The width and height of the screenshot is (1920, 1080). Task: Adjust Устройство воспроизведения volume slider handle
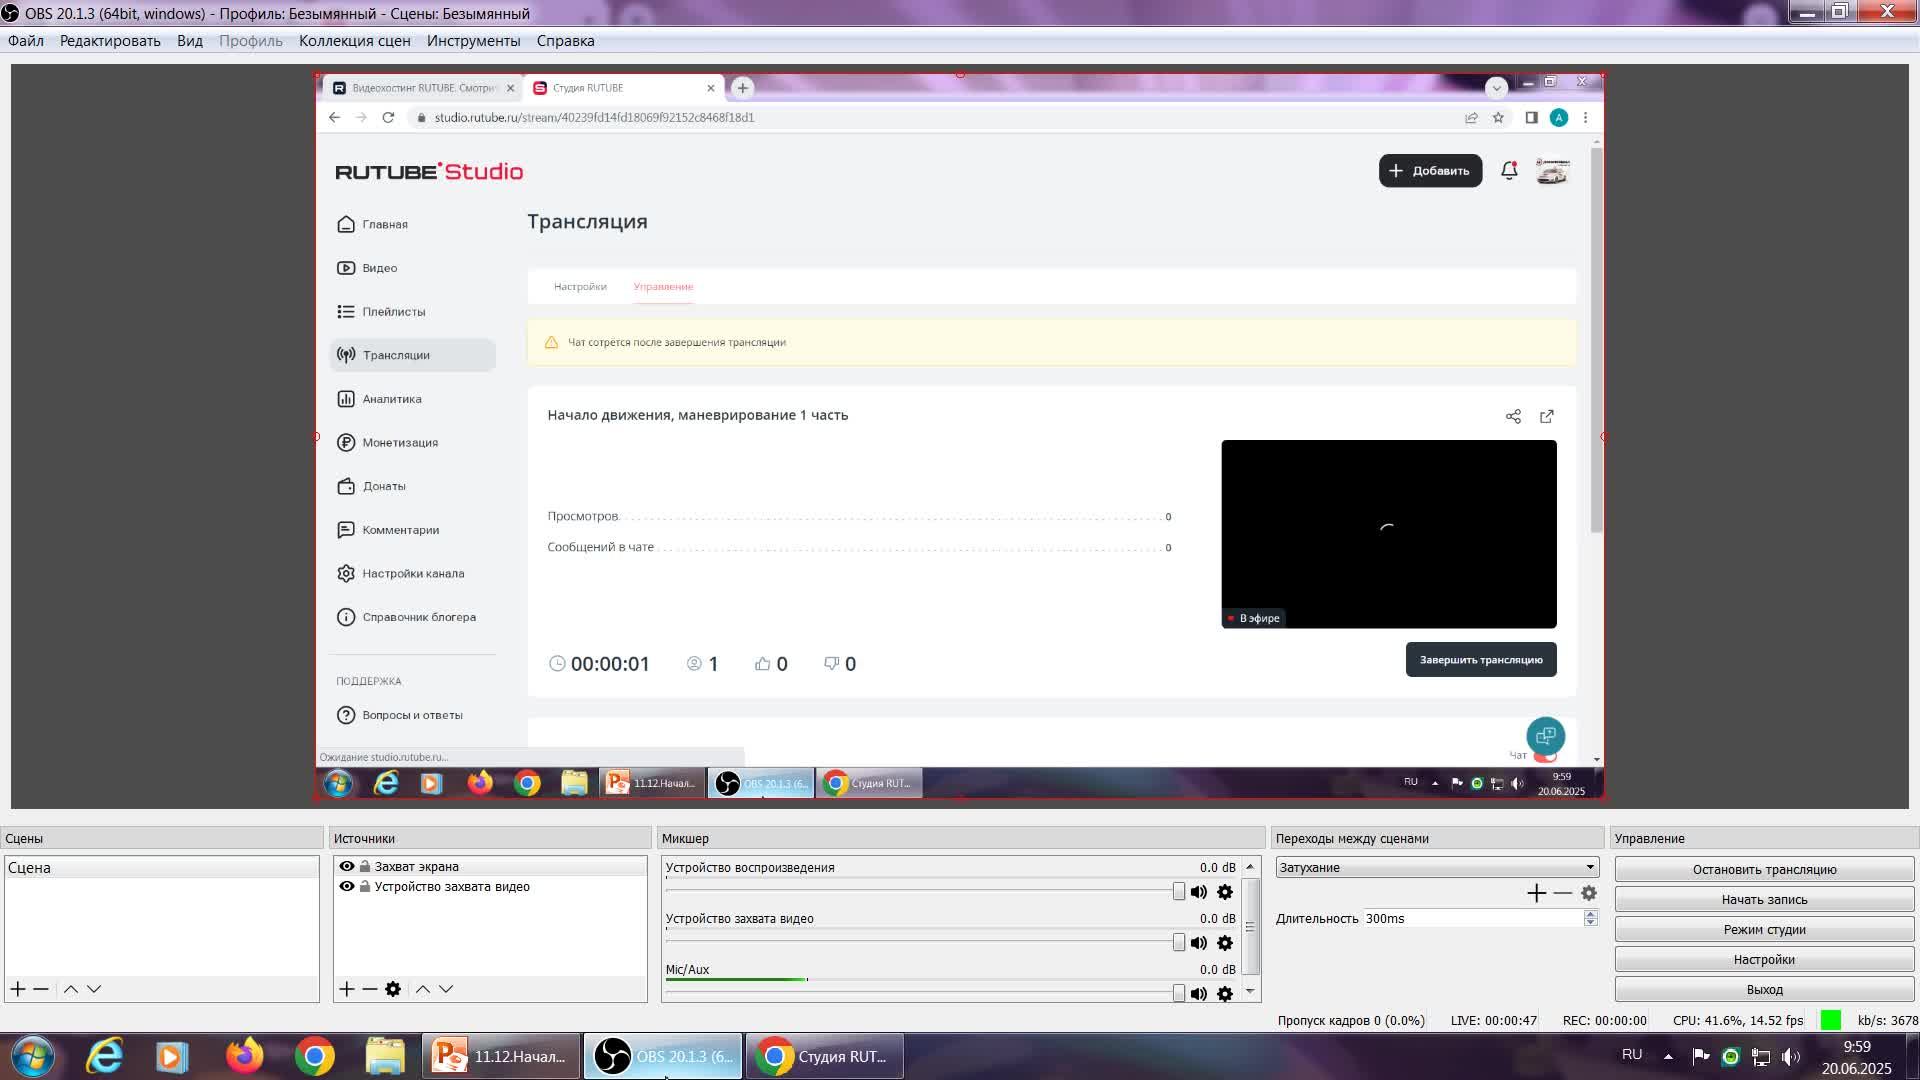1178,892
